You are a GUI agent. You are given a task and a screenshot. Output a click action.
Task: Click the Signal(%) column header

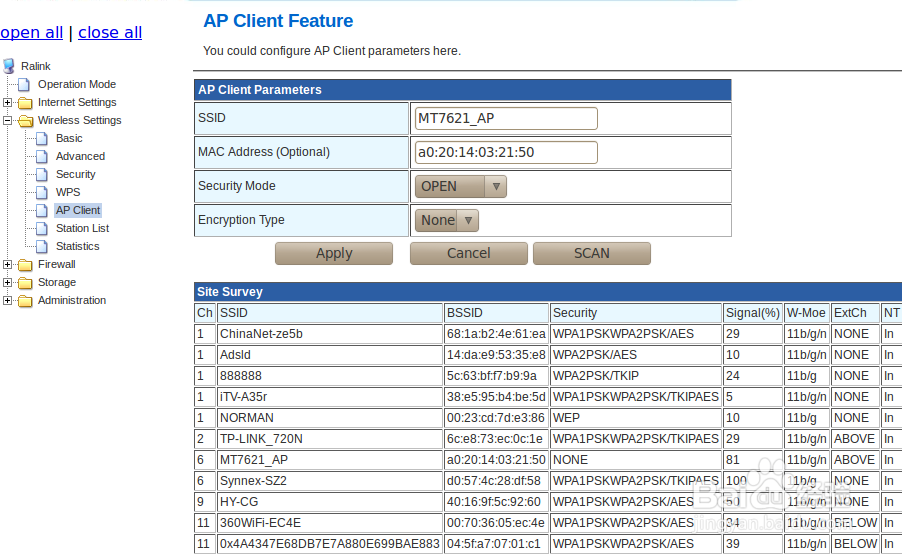pyautogui.click(x=752, y=313)
